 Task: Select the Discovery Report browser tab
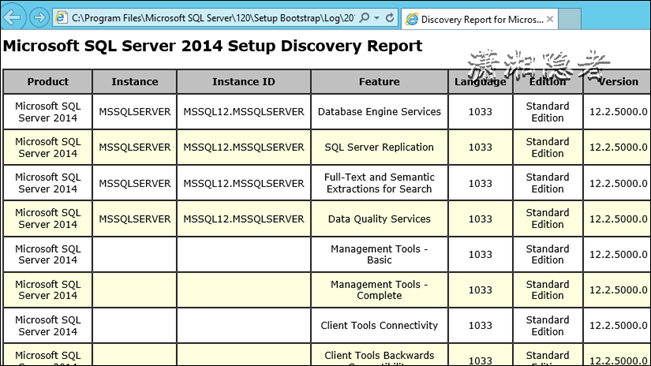[x=480, y=19]
